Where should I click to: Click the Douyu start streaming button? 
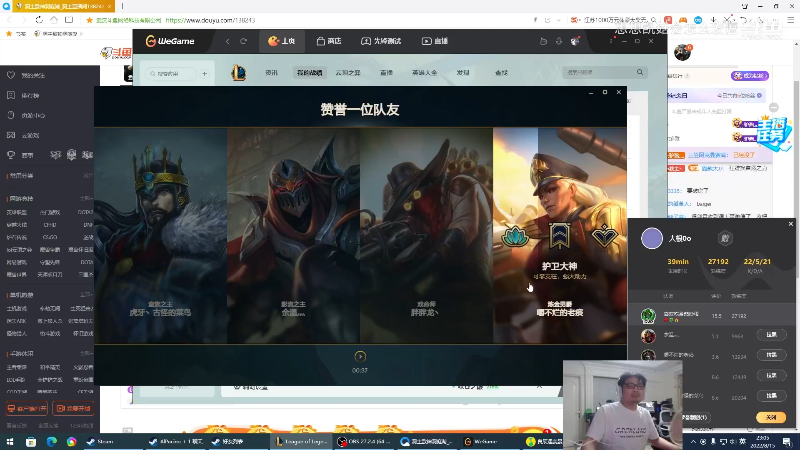[73, 409]
